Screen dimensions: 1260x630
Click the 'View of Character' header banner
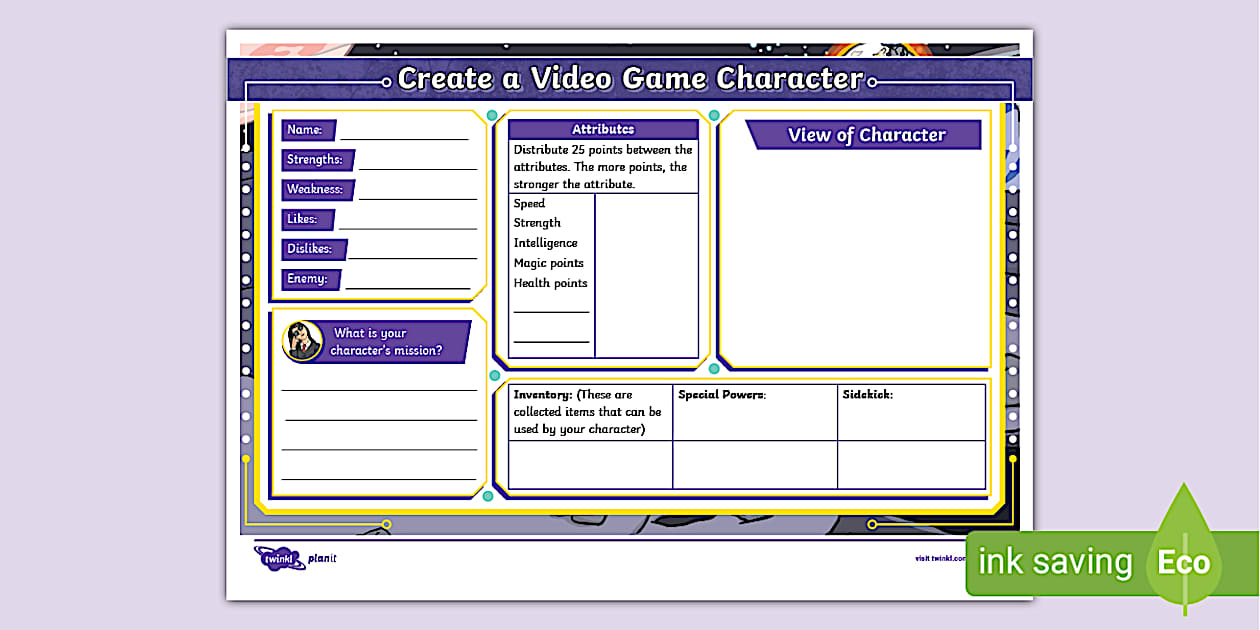[x=866, y=135]
